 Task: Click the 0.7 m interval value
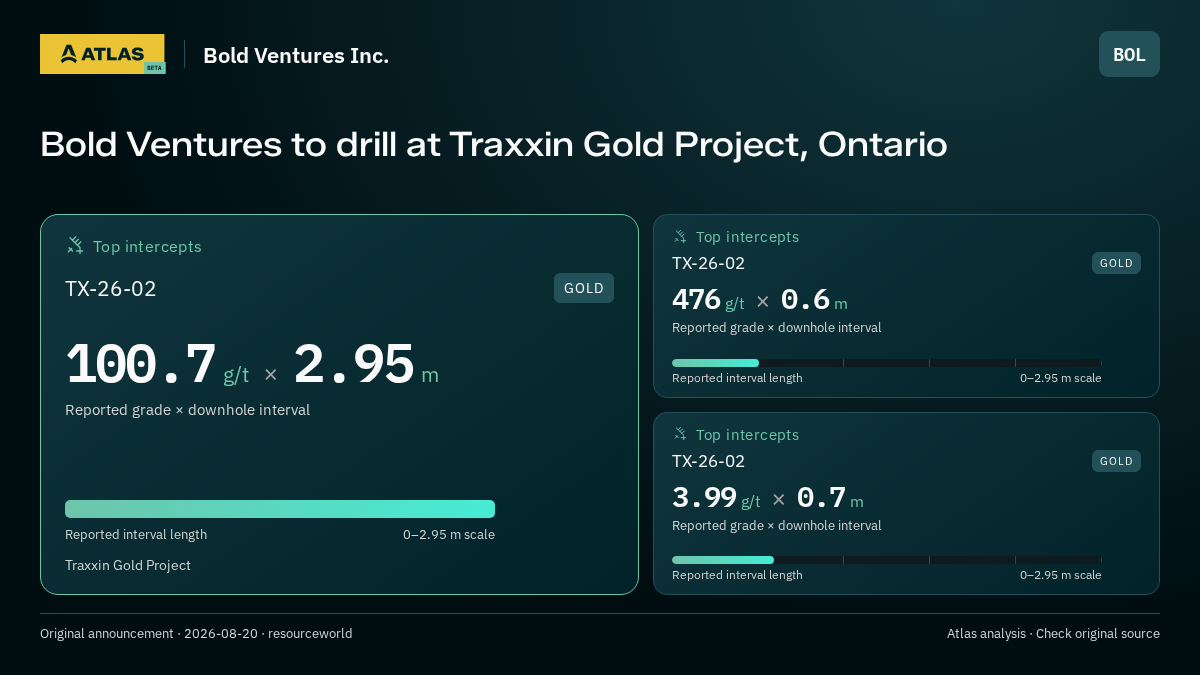830,498
